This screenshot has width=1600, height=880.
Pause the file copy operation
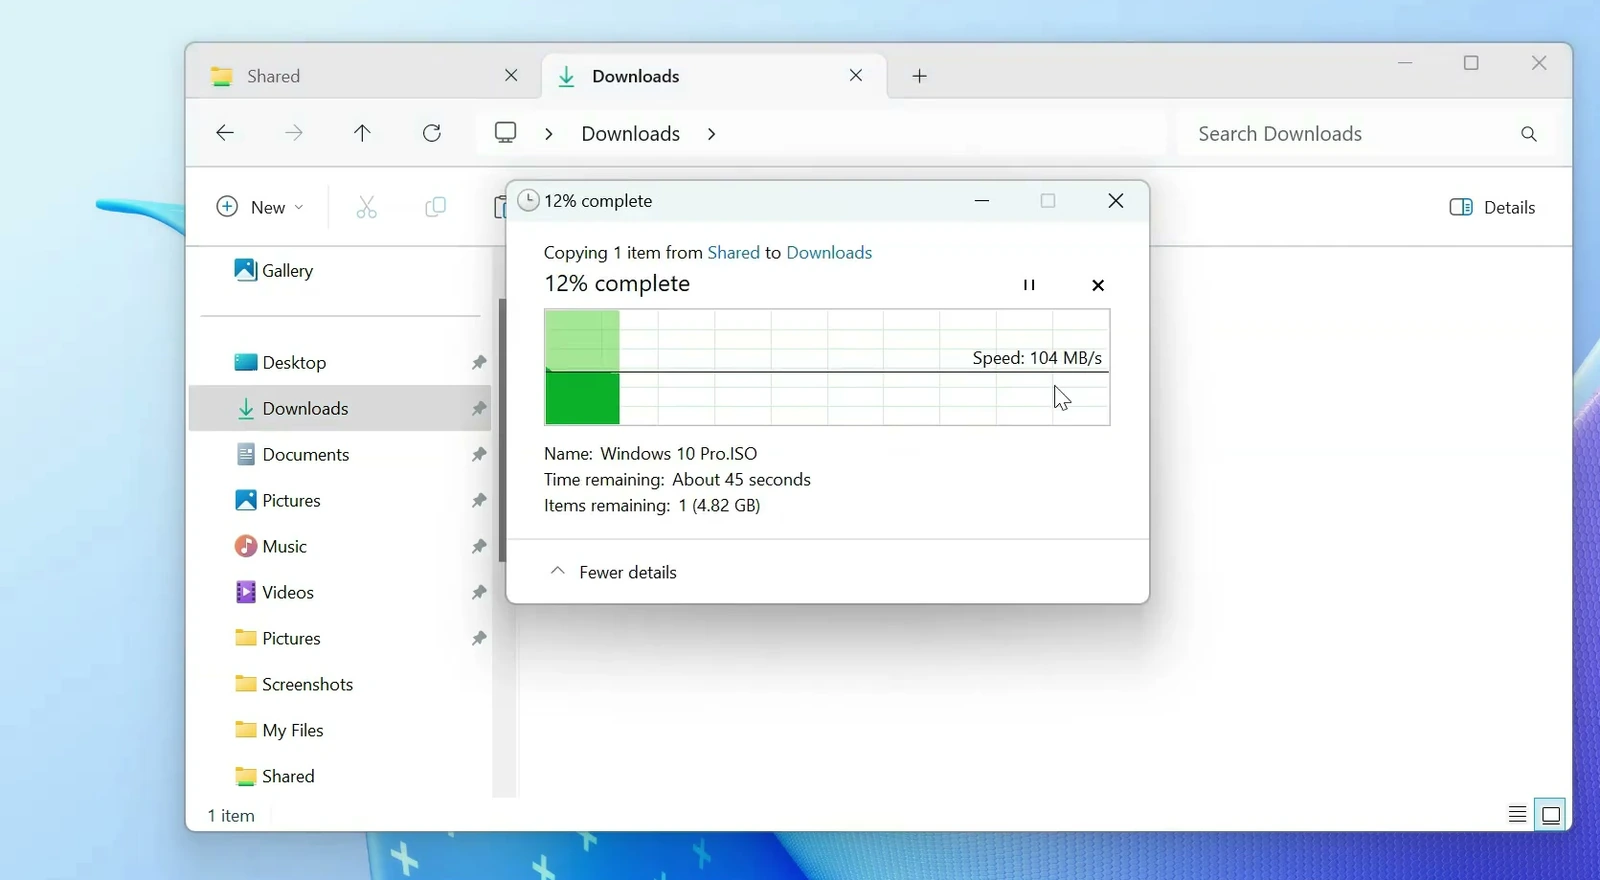(1029, 285)
